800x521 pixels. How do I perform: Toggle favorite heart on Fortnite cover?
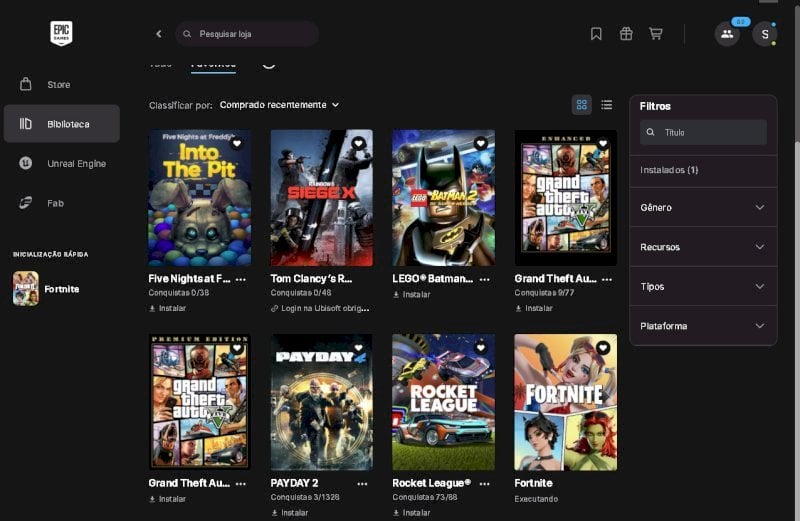[x=603, y=348]
